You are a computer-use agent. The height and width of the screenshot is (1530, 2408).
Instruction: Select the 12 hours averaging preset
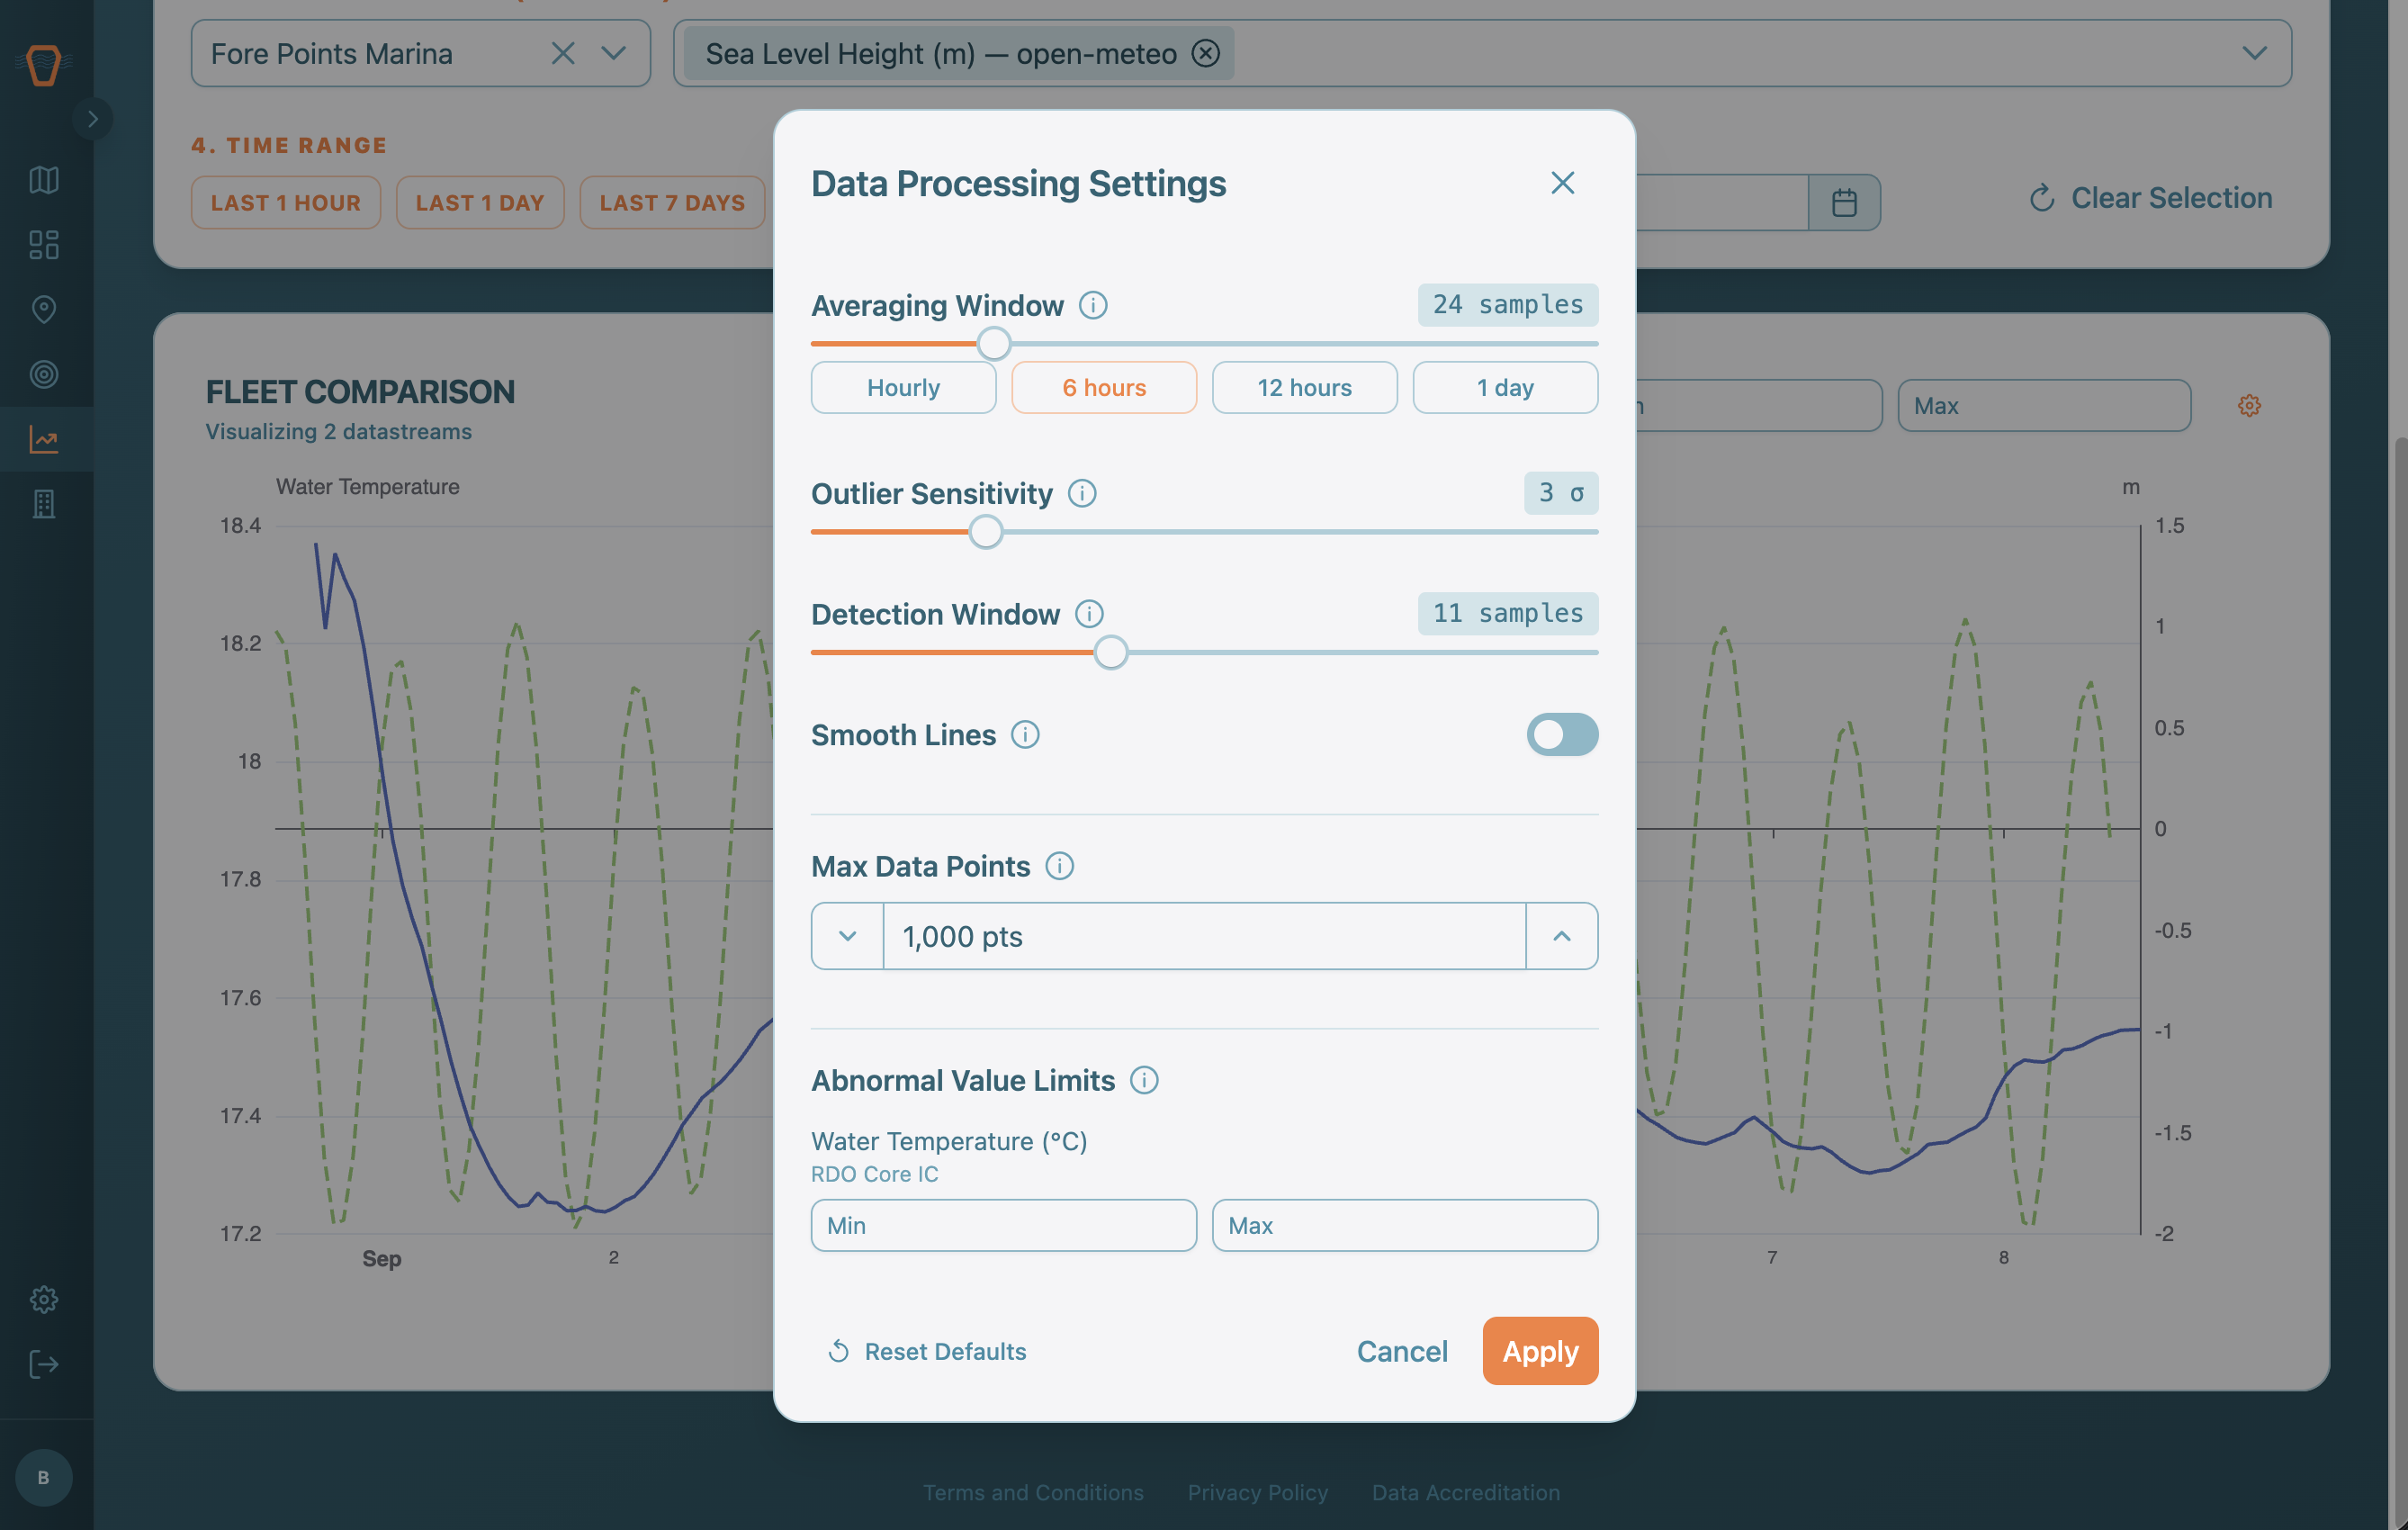click(x=1304, y=387)
